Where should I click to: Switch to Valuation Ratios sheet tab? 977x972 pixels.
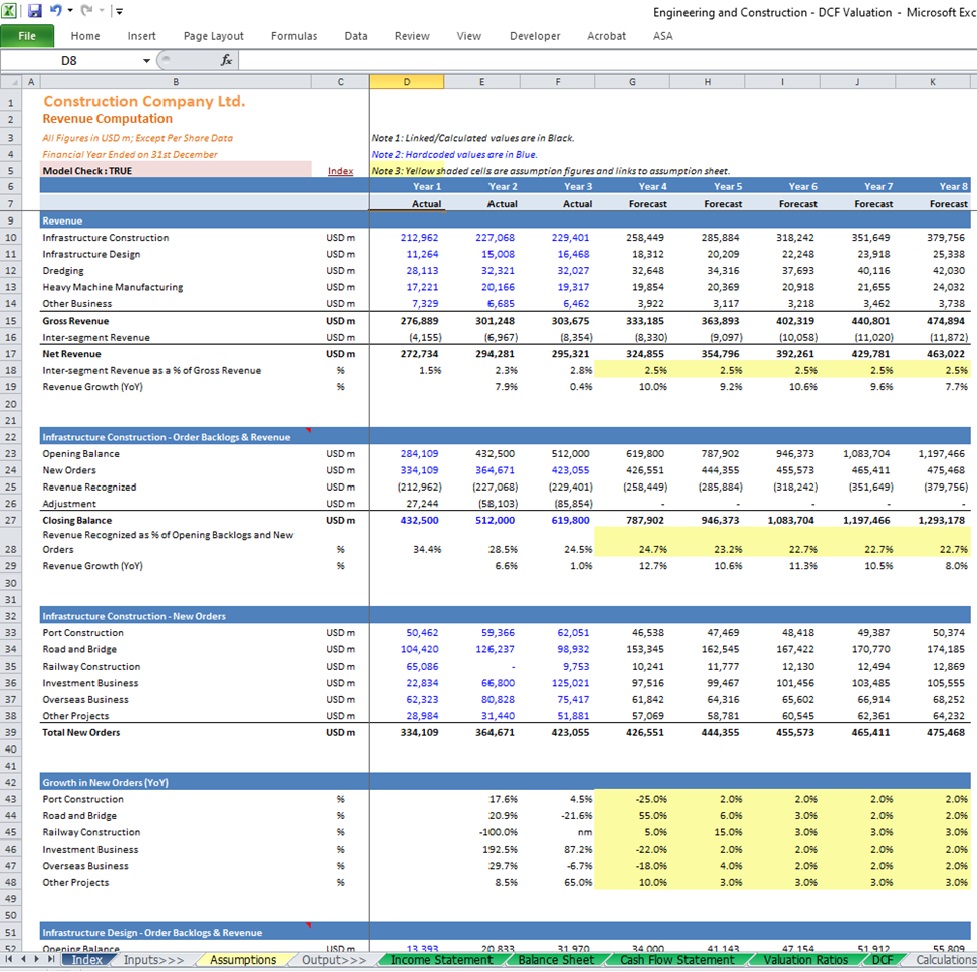pos(806,960)
